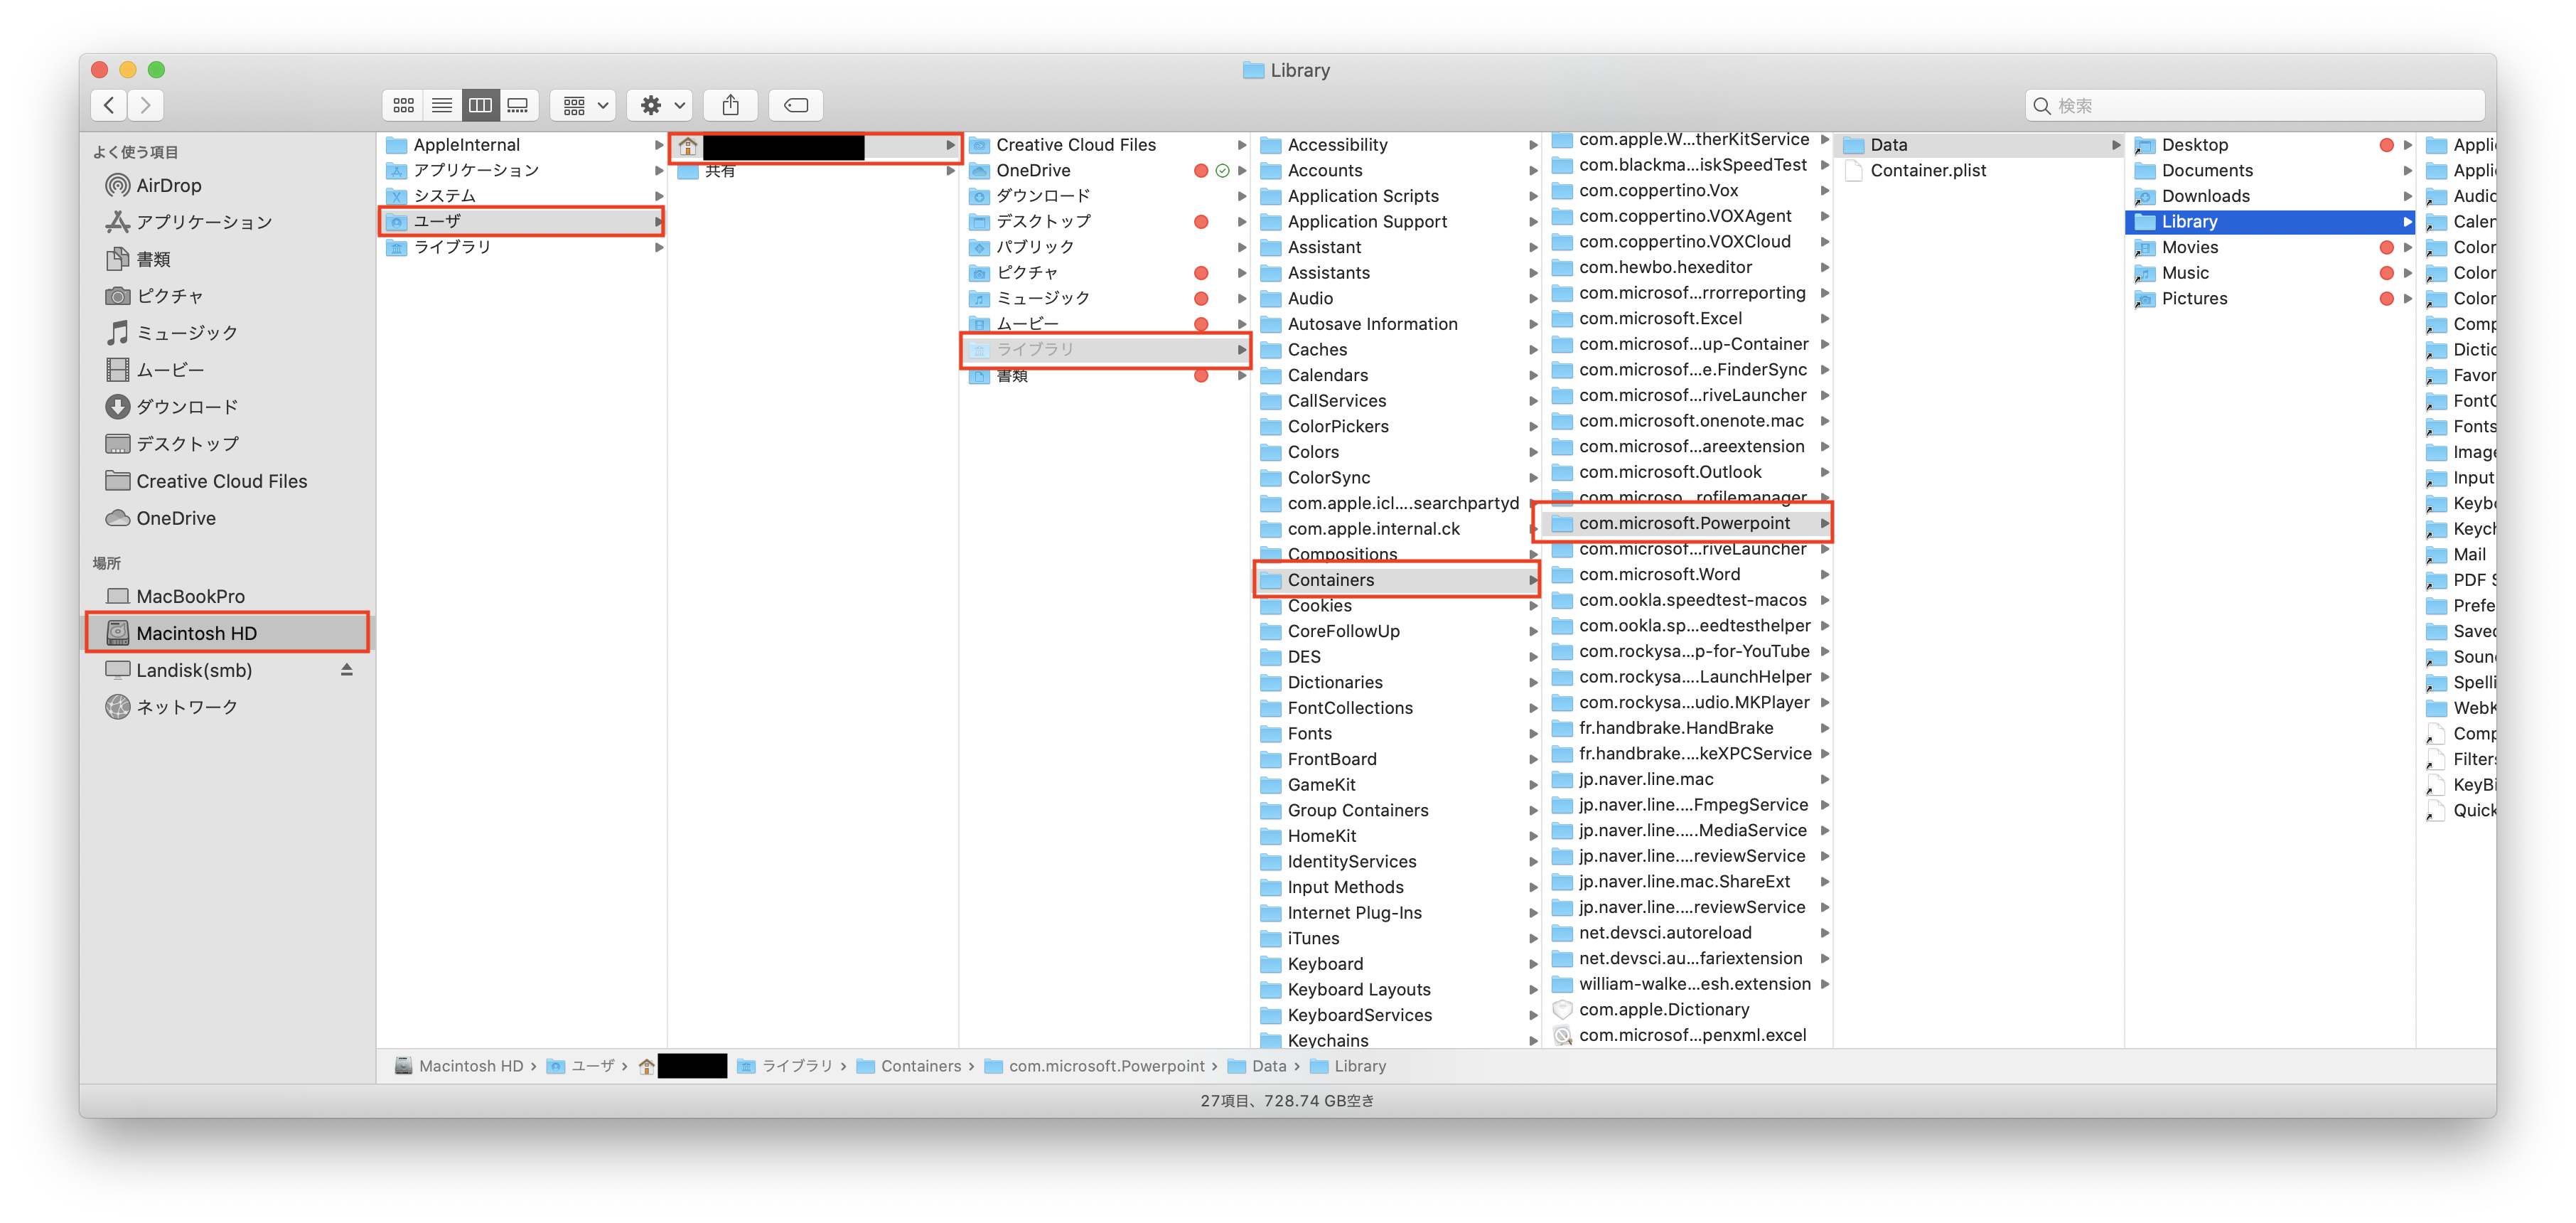Viewport: 2576px width, 1223px height.
Task: Select column view toolbar button
Action: [x=481, y=105]
